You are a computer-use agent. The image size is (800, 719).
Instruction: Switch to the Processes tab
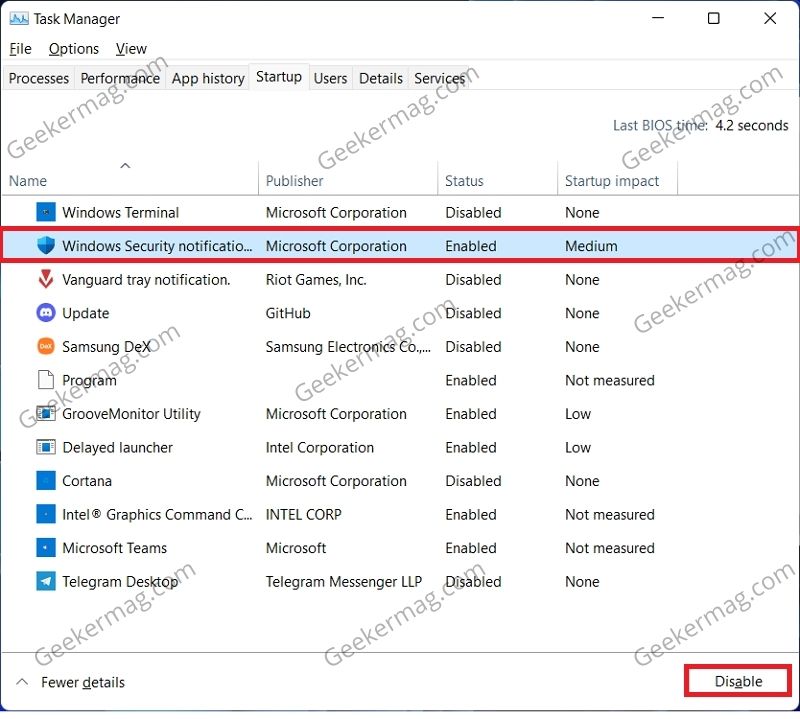[x=39, y=78]
